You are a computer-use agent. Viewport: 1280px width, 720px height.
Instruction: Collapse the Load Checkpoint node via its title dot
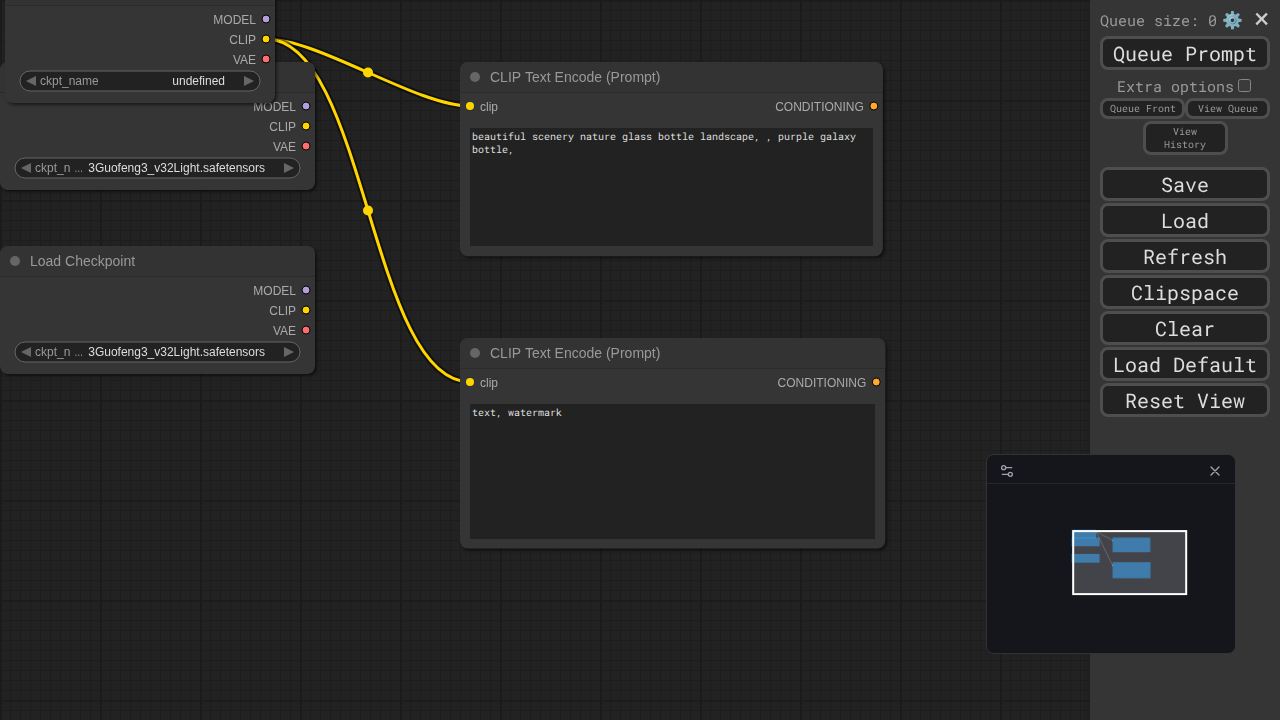coord(15,261)
